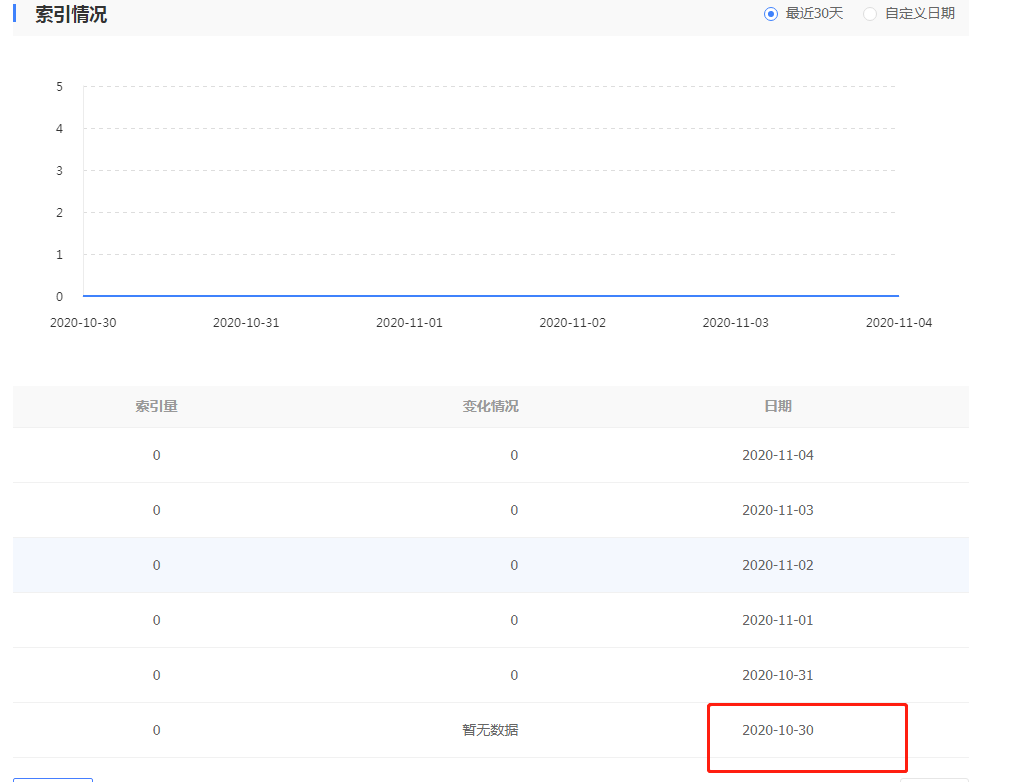Click the 索引量 column header

[157, 406]
